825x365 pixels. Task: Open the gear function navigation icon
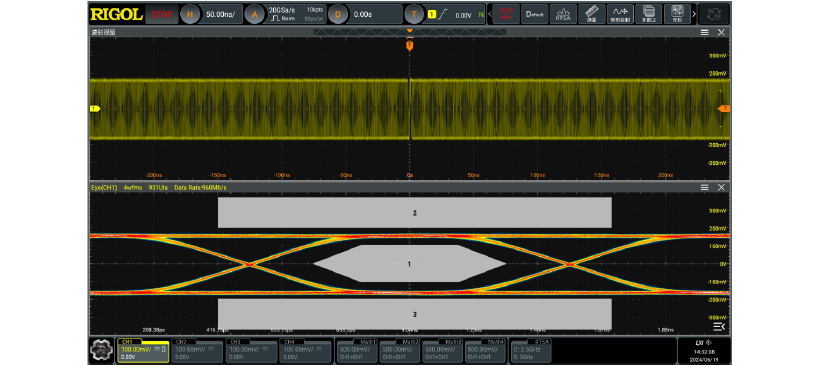101,350
